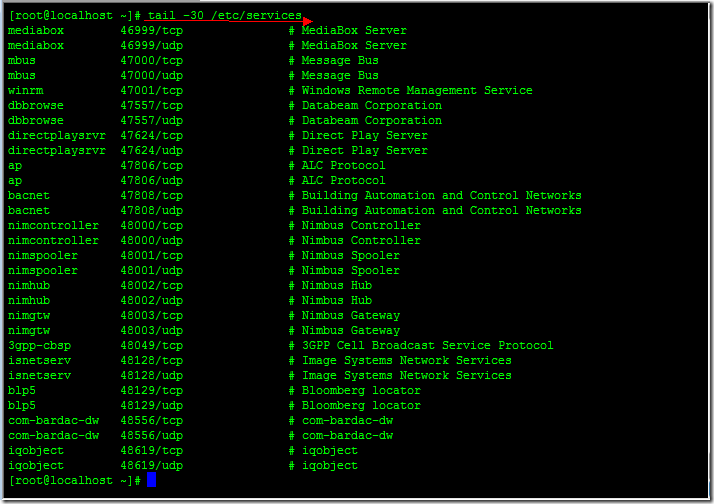Click dbbrowse name on the 47557/tcp row

[36, 106]
